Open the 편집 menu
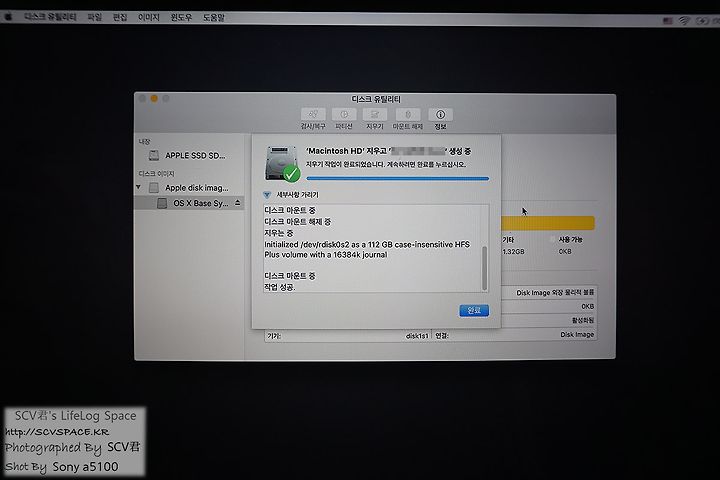This screenshot has height=480, width=720. coord(120,17)
